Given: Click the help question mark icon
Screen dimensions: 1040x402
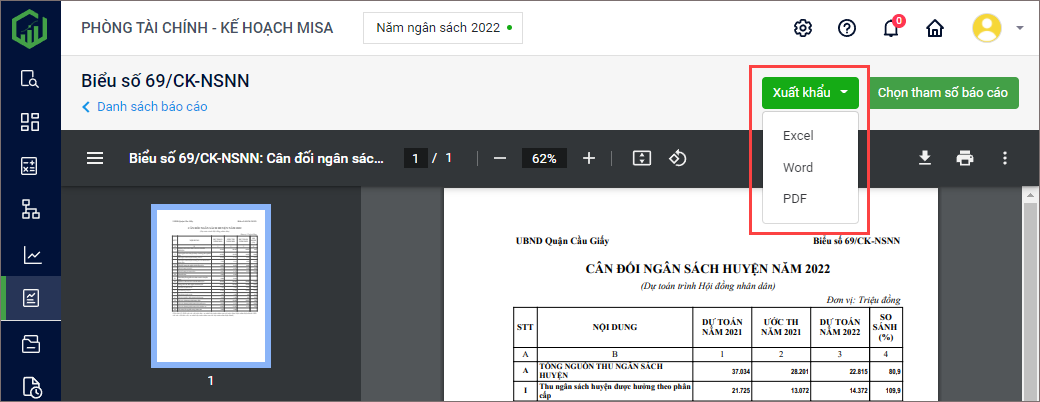Looking at the screenshot, I should pos(847,28).
